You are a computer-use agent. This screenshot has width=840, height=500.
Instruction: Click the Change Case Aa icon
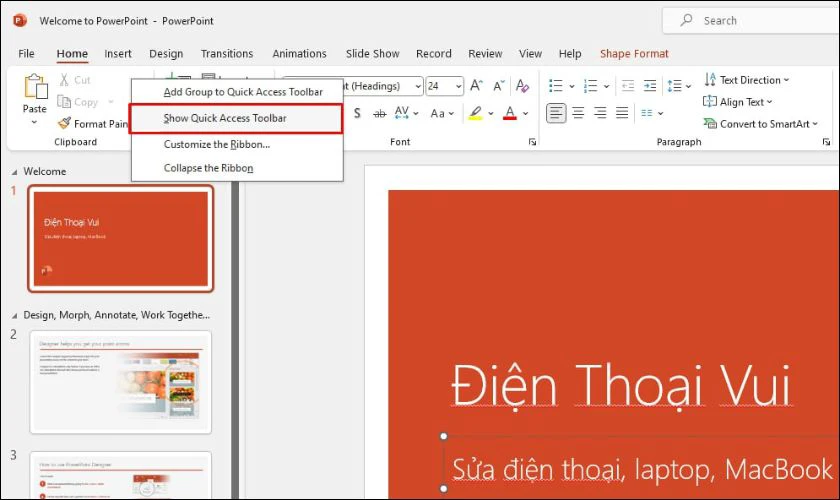438,113
